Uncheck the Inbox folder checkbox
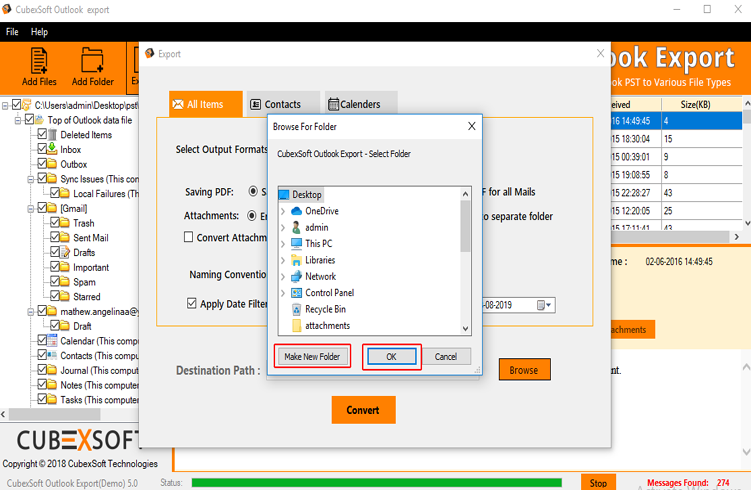 (42, 150)
